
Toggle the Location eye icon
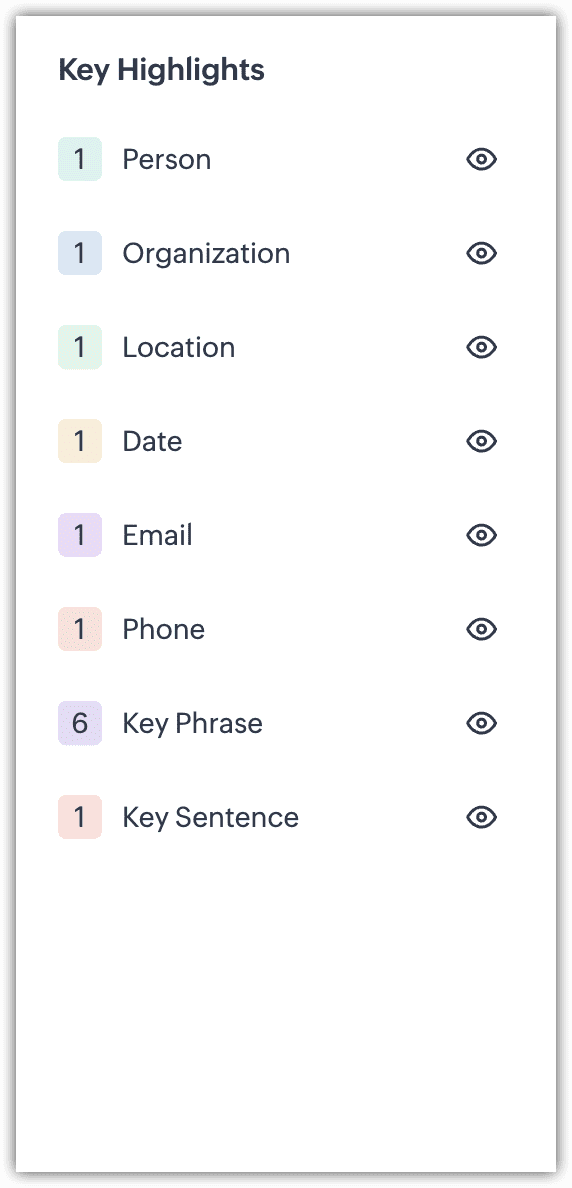tap(481, 347)
